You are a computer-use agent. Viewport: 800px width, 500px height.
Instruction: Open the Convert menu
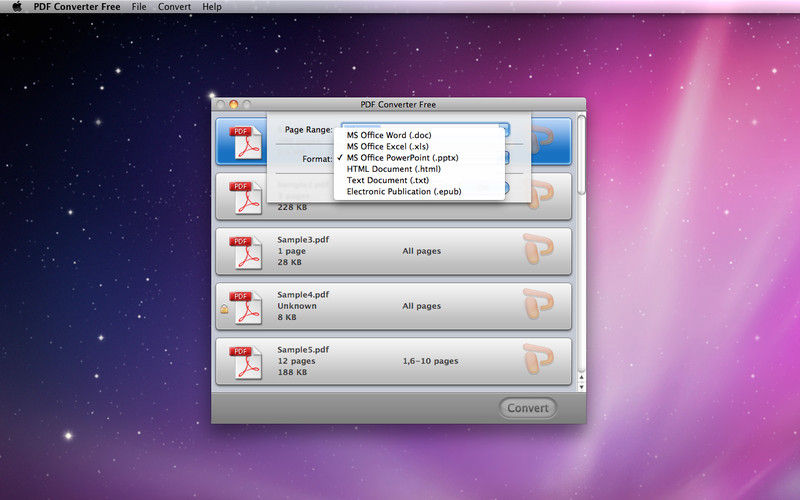pos(174,7)
